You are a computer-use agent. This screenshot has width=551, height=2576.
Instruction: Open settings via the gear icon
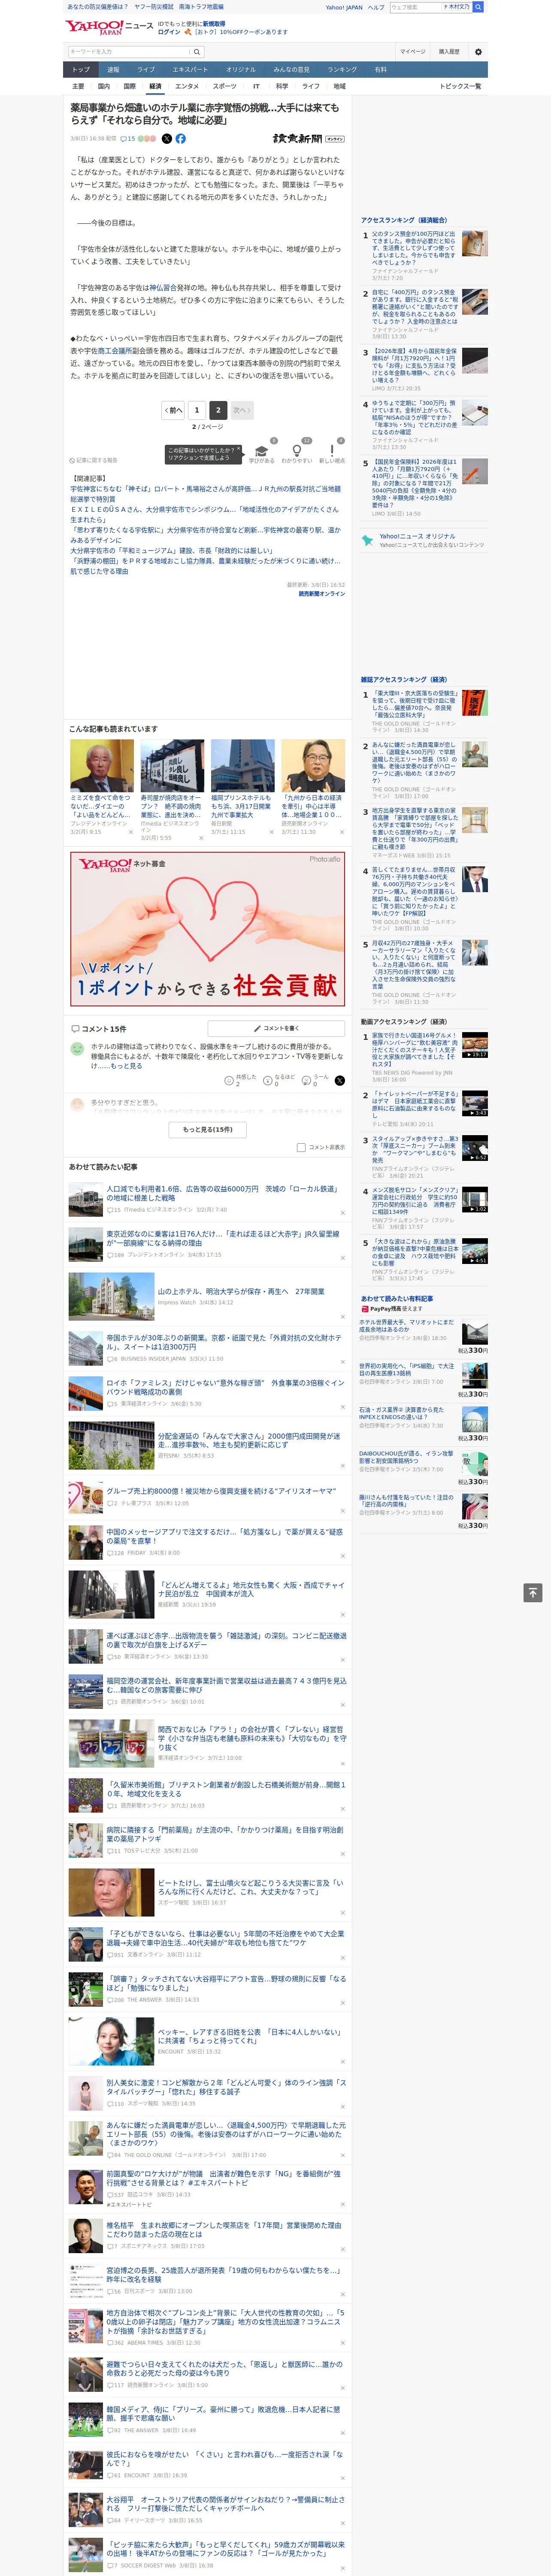click(x=478, y=51)
